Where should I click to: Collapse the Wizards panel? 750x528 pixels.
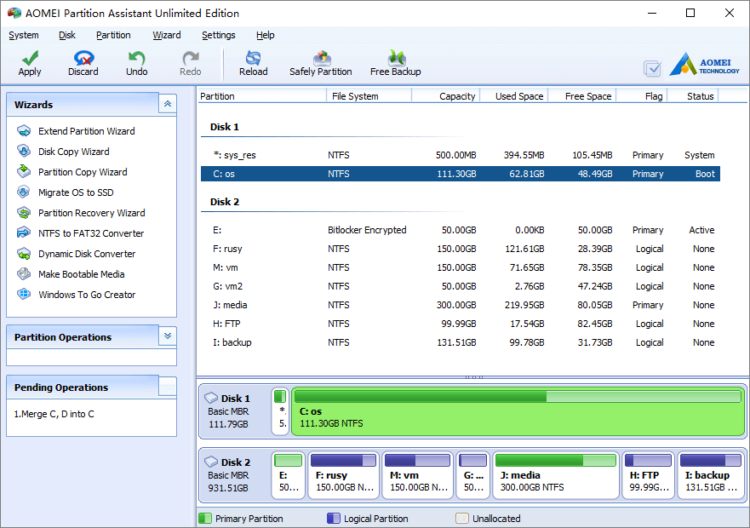click(167, 104)
